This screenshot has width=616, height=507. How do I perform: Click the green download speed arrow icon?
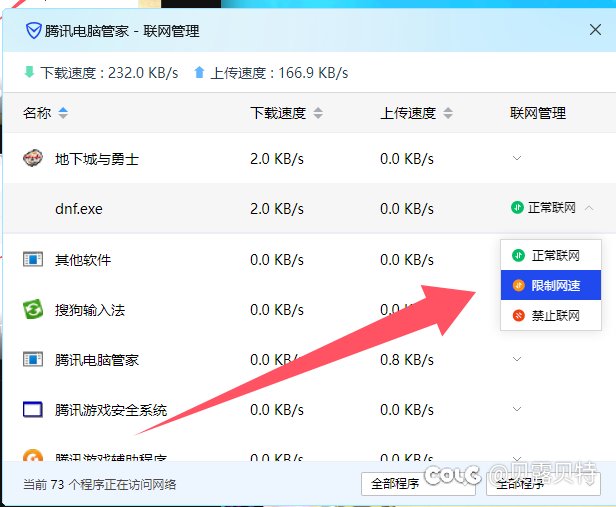pyautogui.click(x=29, y=72)
